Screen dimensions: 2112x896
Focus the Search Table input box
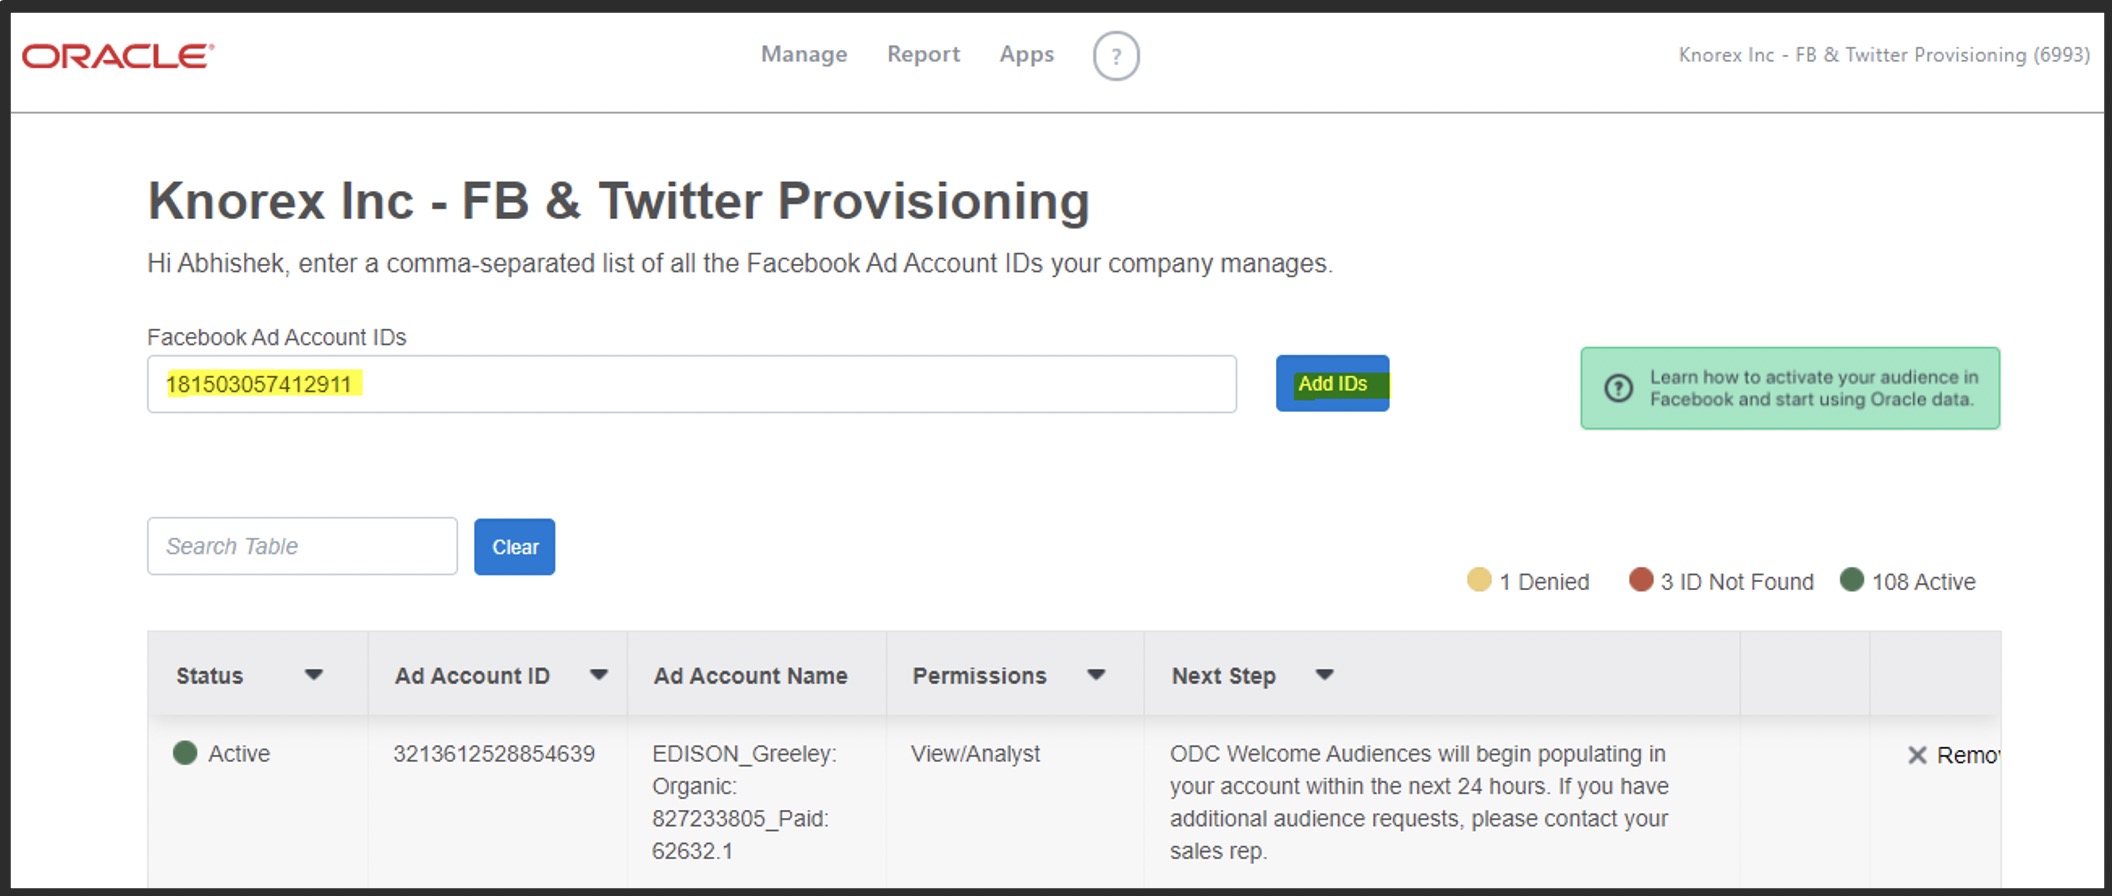pos(302,546)
